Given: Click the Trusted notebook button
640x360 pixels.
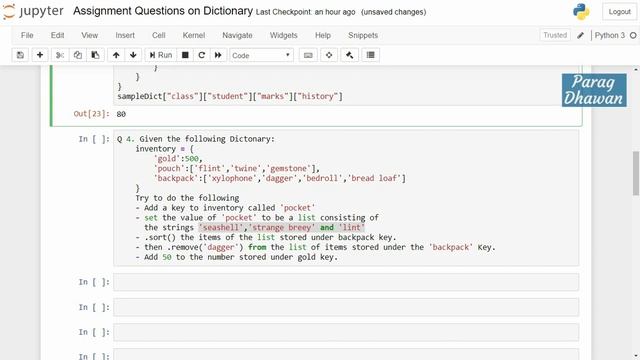Looking at the screenshot, I should (x=555, y=36).
